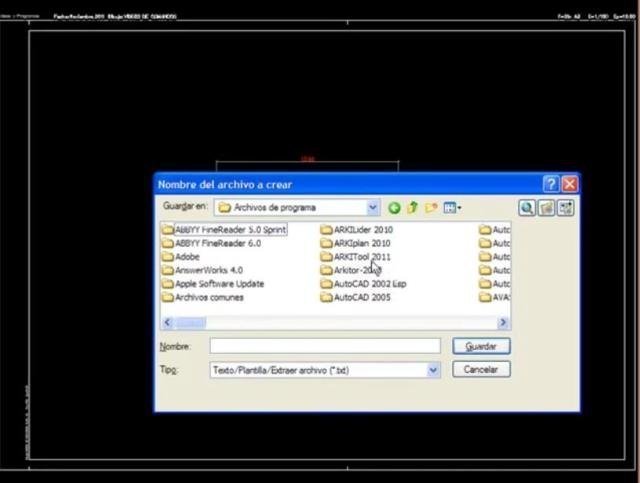Click the middle icon right of the toolbar

[546, 208]
